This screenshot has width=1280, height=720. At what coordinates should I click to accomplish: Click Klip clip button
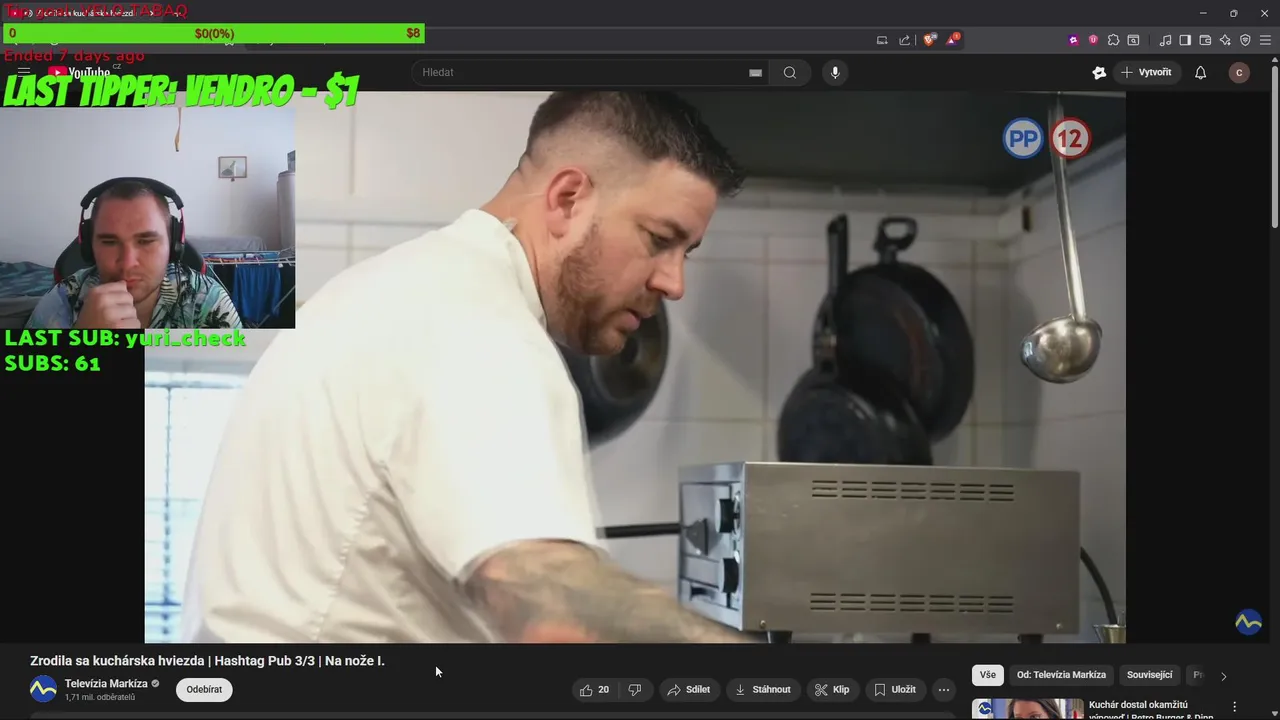832,690
